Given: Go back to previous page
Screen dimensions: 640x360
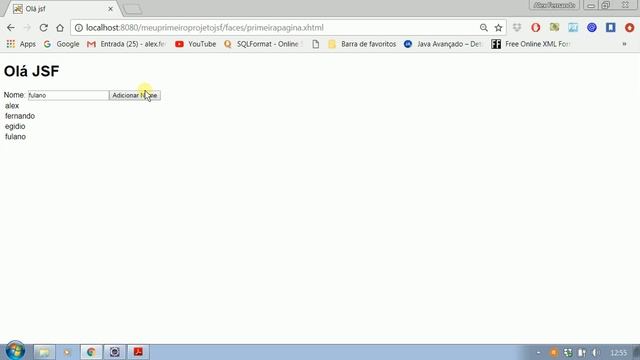Looking at the screenshot, I should point(11,28).
